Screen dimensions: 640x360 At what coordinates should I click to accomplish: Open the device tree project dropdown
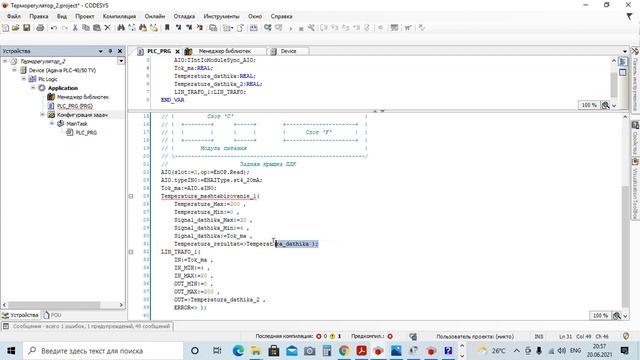pos(121,61)
